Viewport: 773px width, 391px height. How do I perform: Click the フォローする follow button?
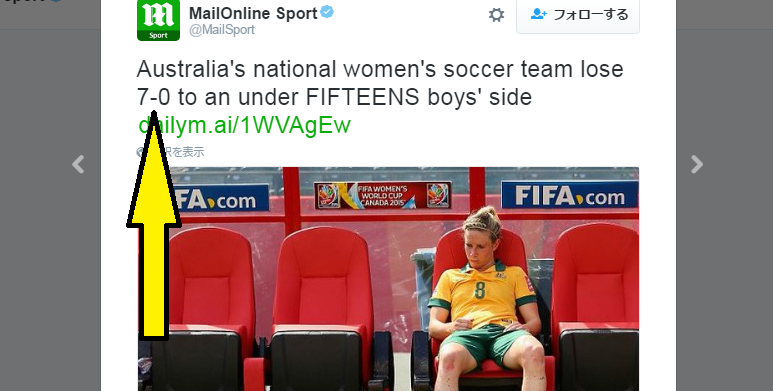click(578, 15)
